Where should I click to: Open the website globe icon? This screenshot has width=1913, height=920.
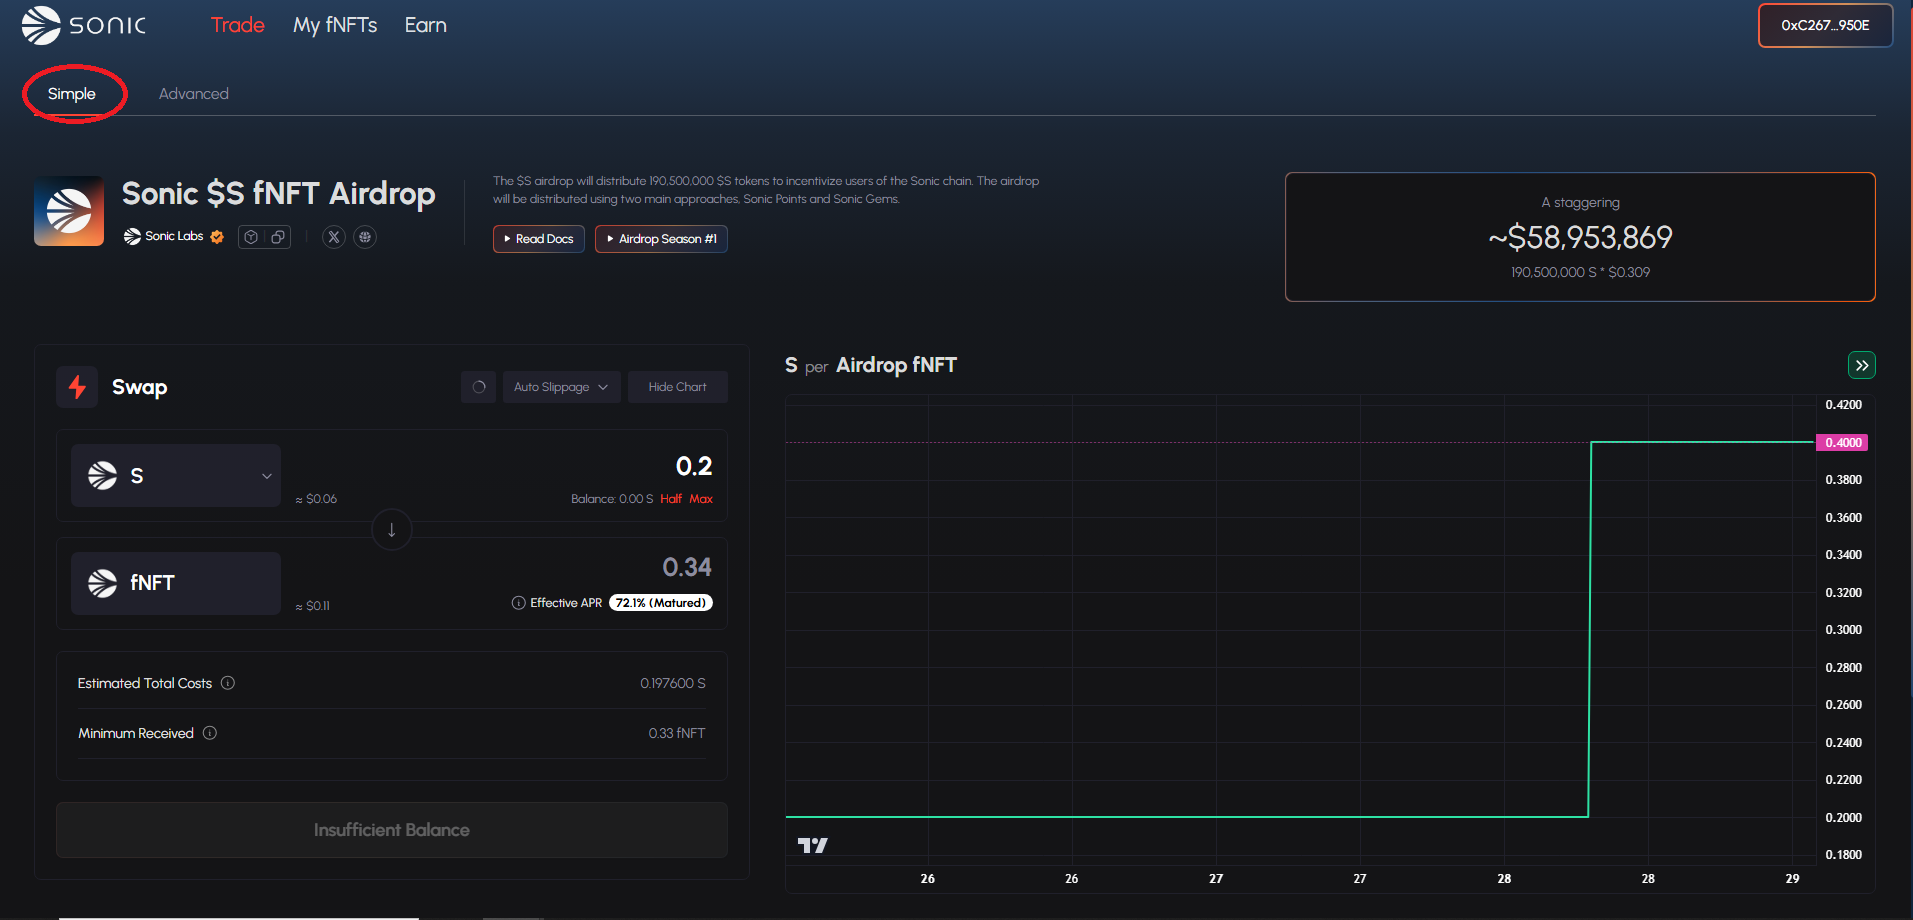(365, 237)
